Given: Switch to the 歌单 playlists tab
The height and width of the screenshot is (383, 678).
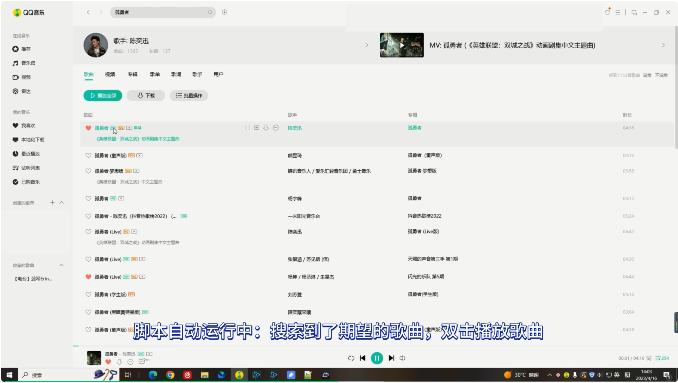Looking at the screenshot, I should (x=154, y=74).
